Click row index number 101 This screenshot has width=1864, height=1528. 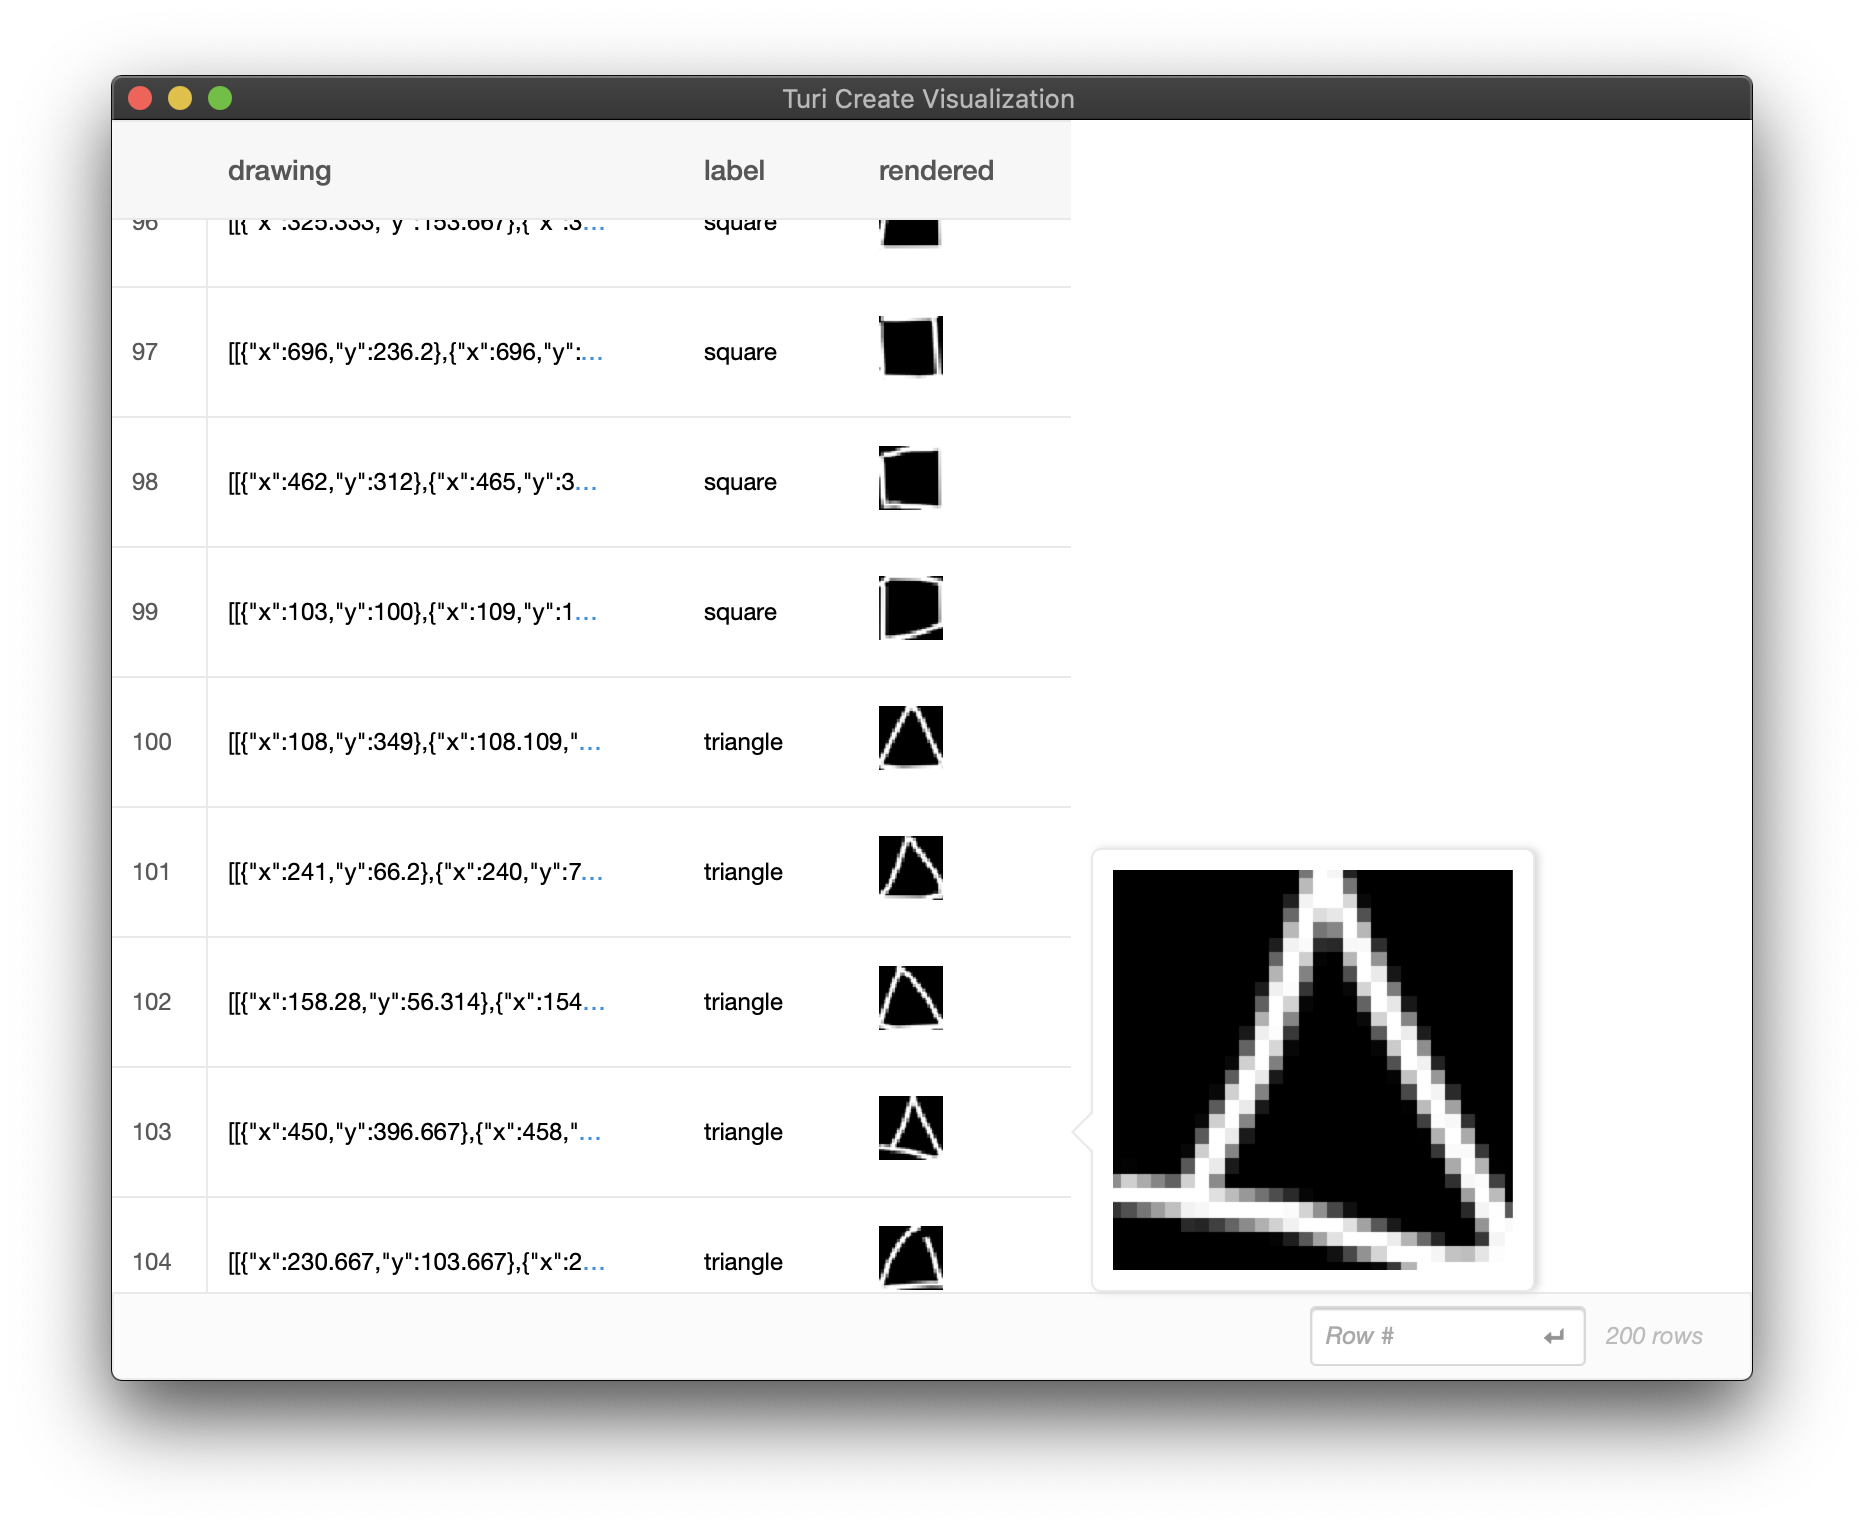pyautogui.click(x=151, y=872)
